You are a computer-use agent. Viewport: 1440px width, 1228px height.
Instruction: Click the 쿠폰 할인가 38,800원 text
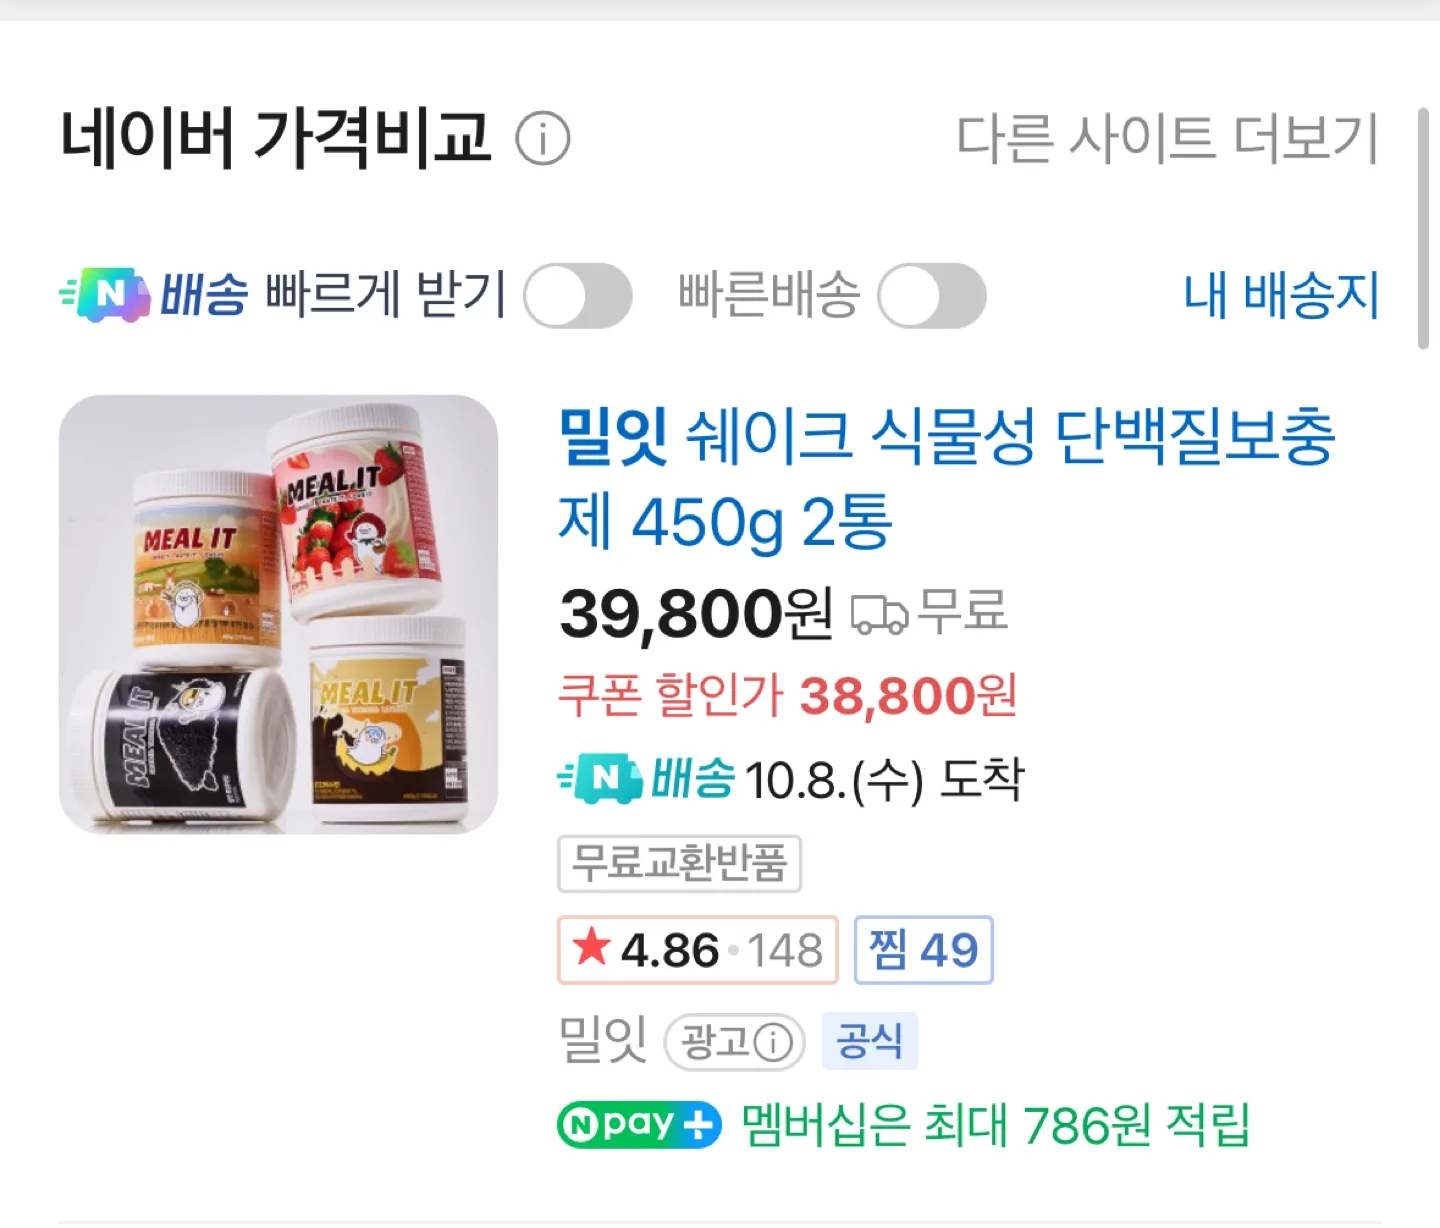787,695
